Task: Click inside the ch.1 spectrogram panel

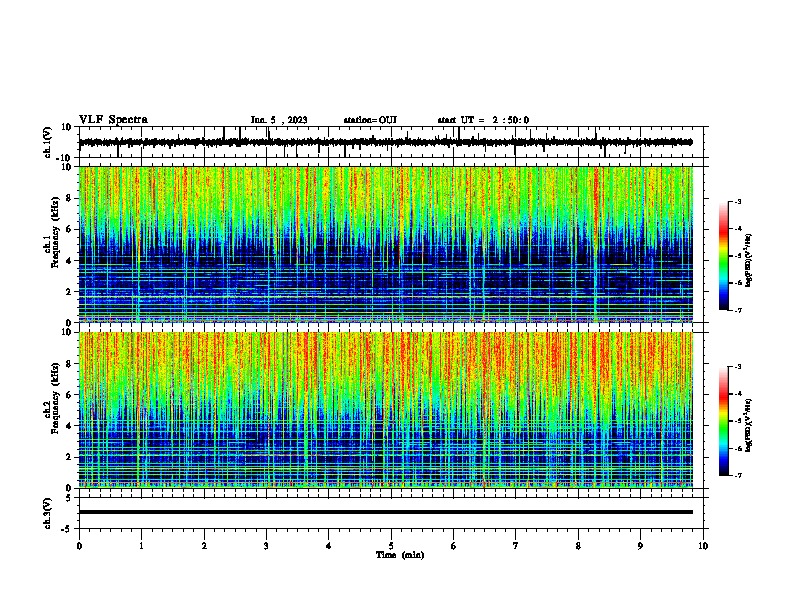Action: (x=385, y=244)
